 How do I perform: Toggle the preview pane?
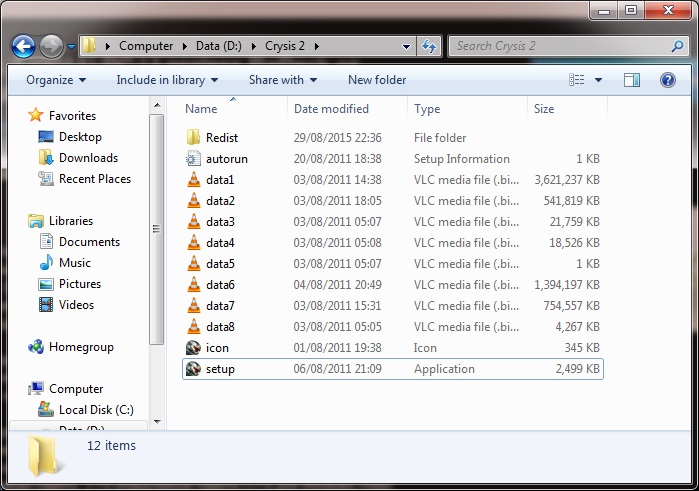click(632, 80)
